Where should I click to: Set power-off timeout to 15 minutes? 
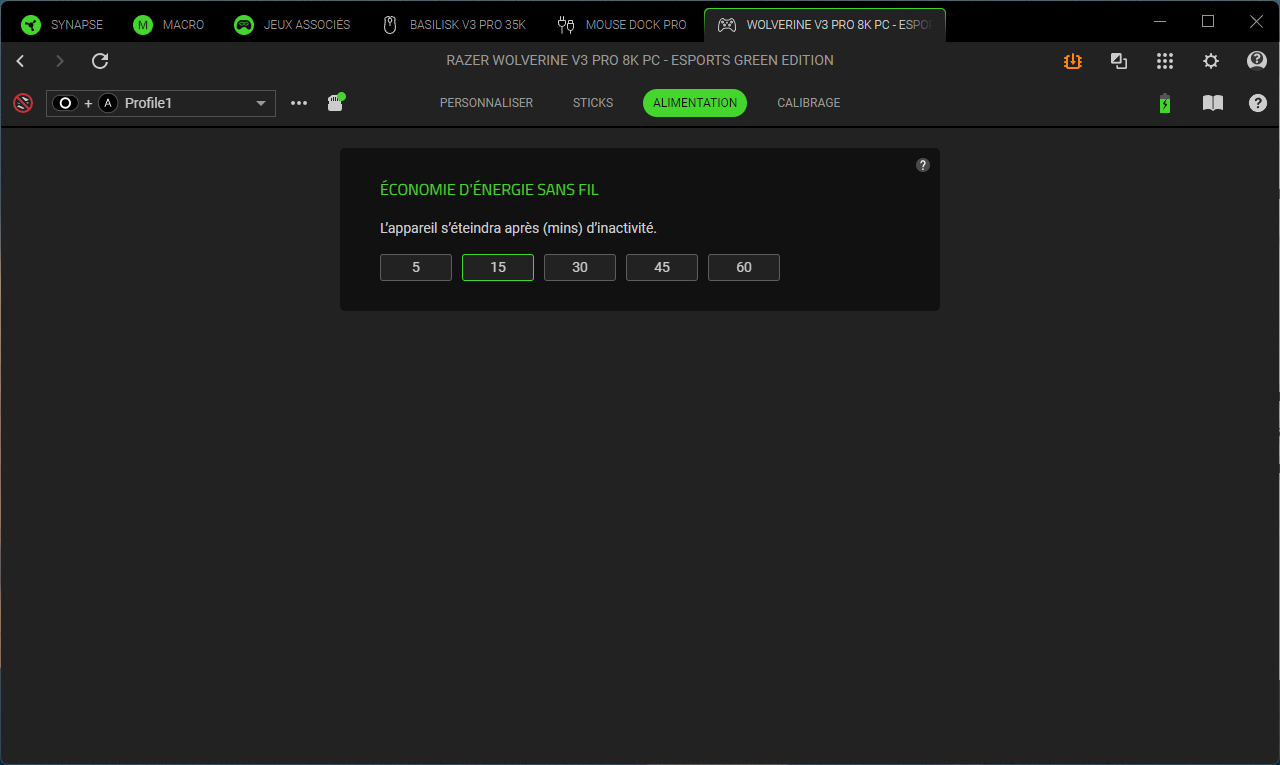coord(498,268)
